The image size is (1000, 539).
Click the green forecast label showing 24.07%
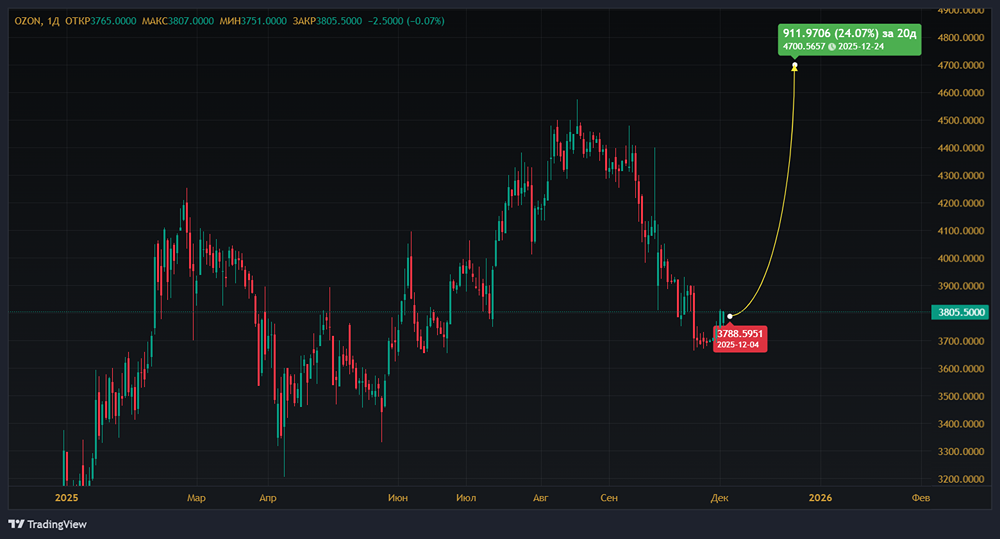[x=849, y=39]
